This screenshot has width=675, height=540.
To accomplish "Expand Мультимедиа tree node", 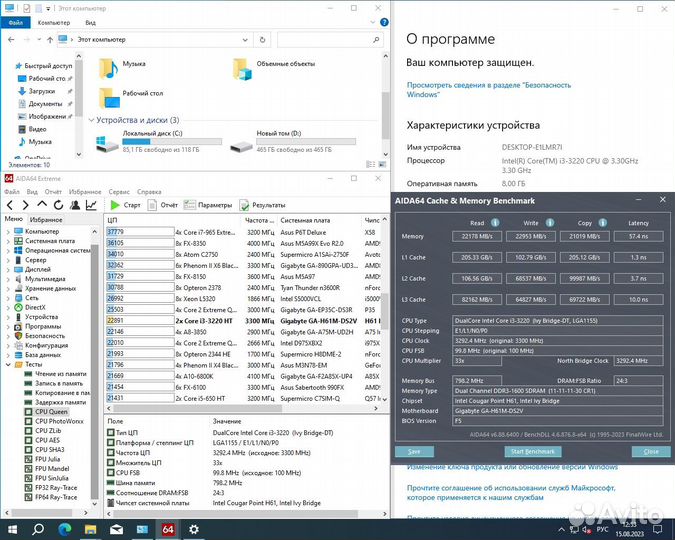I will click(8, 279).
